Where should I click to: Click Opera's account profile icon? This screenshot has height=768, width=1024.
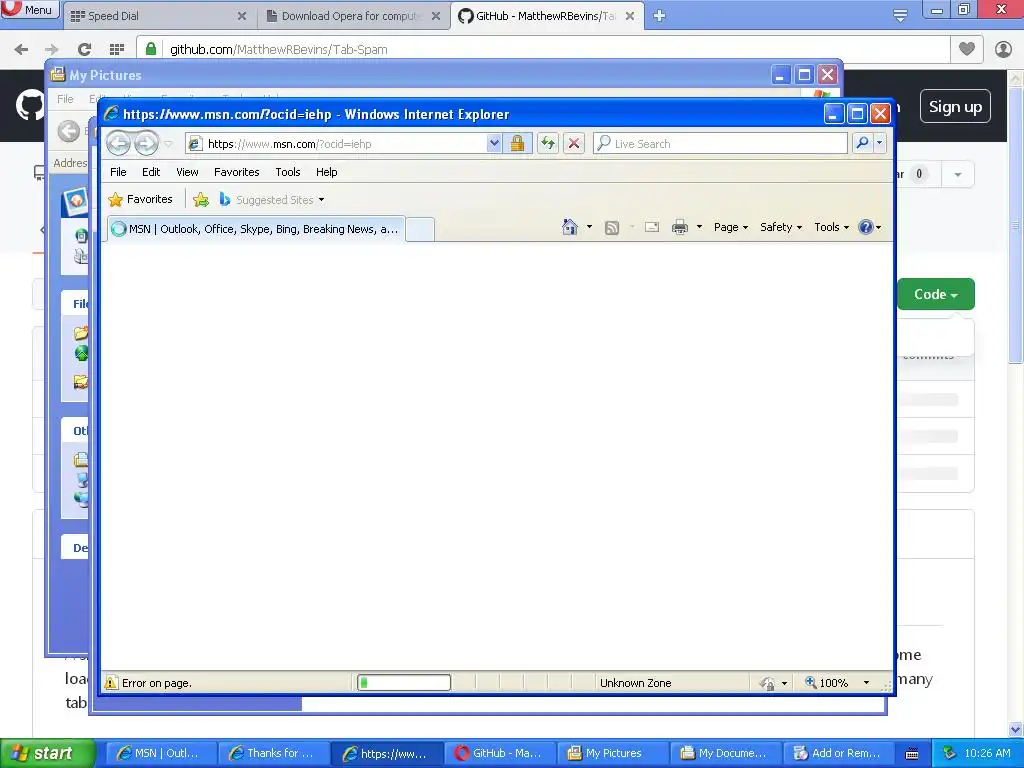[x=1003, y=49]
